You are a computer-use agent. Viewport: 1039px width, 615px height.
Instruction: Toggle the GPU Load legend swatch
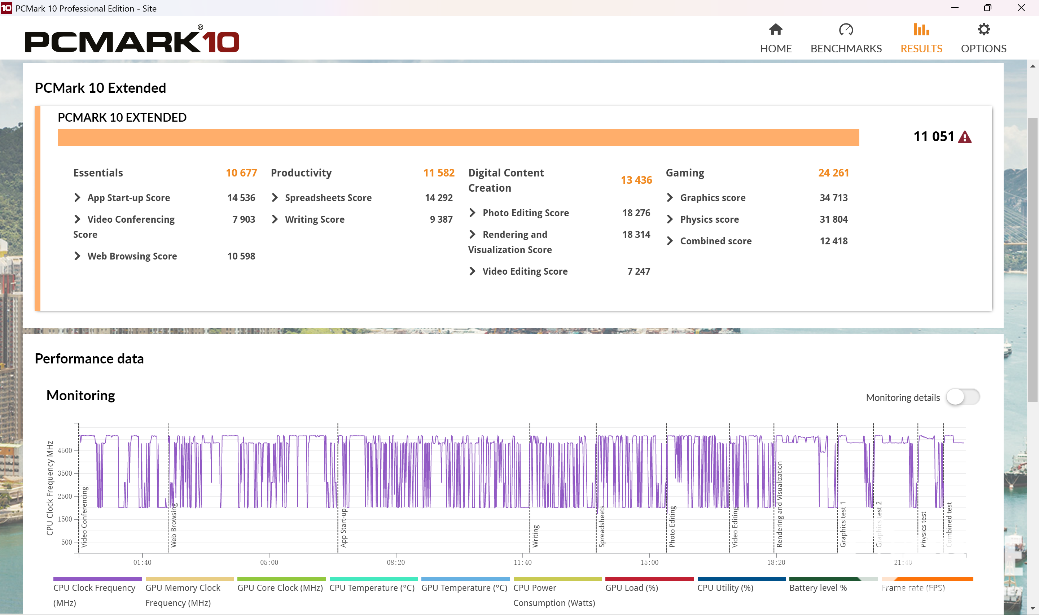(649, 579)
